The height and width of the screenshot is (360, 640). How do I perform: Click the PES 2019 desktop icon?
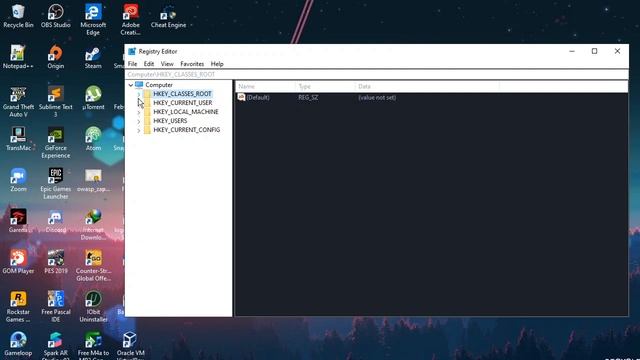point(56,262)
